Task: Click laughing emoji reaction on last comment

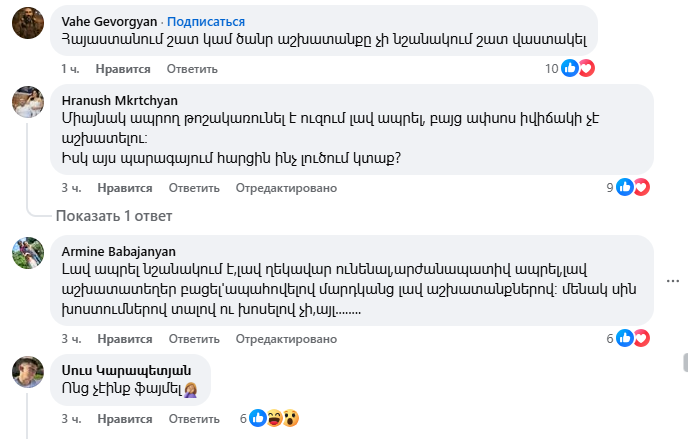Action: [274, 417]
